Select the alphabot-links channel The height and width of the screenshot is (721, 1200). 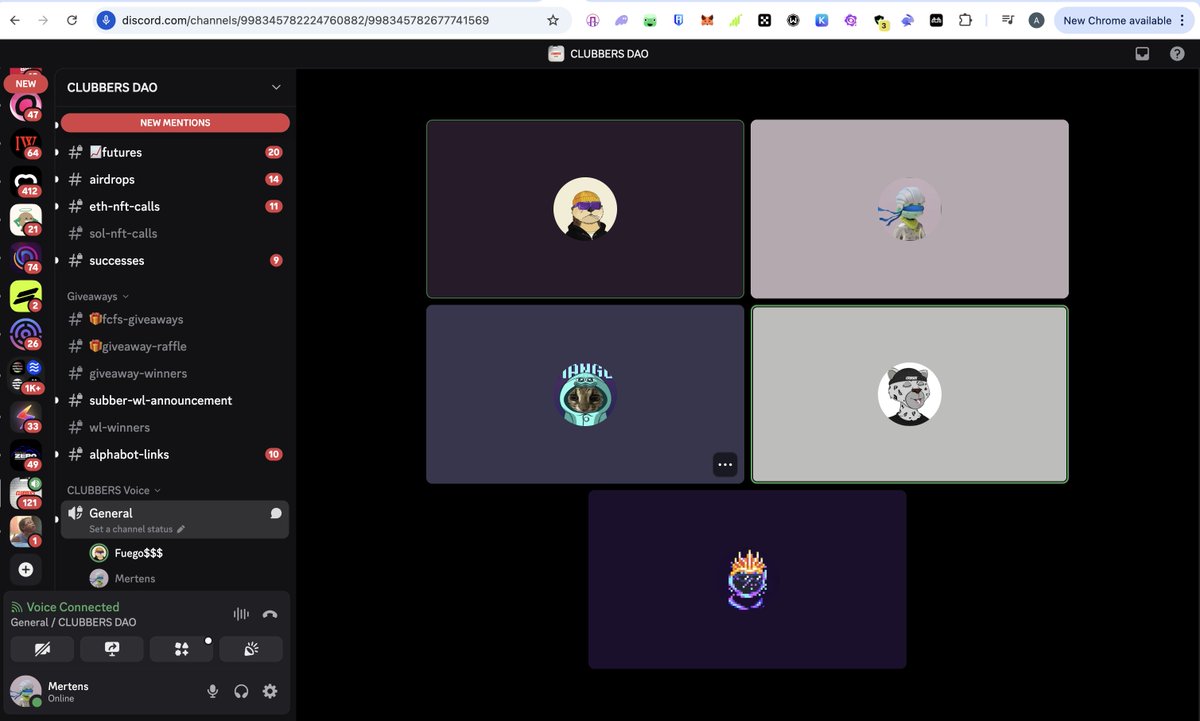click(x=127, y=454)
